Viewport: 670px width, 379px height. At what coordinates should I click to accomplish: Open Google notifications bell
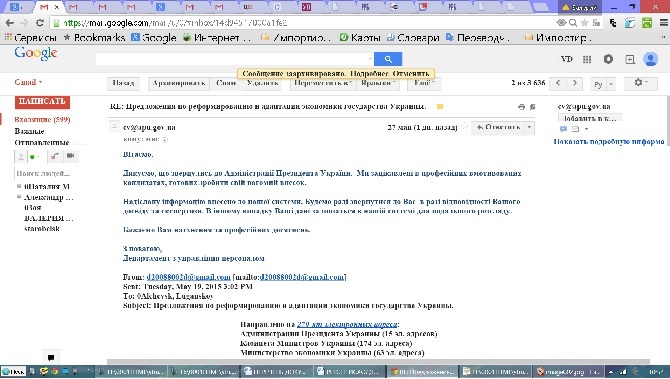click(608, 59)
